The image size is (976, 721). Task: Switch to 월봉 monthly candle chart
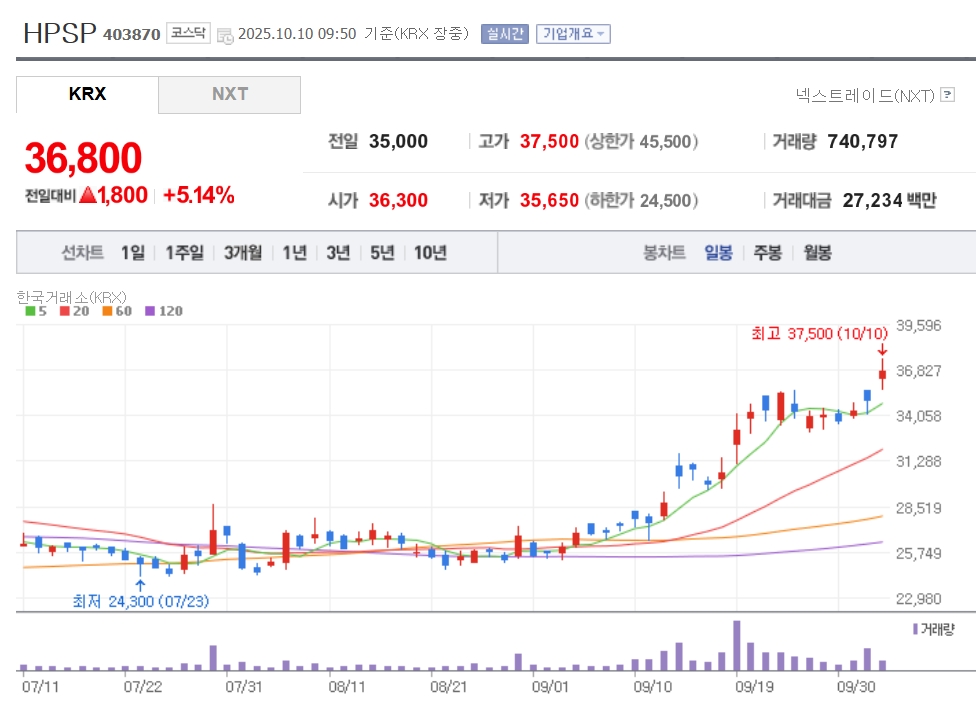817,252
